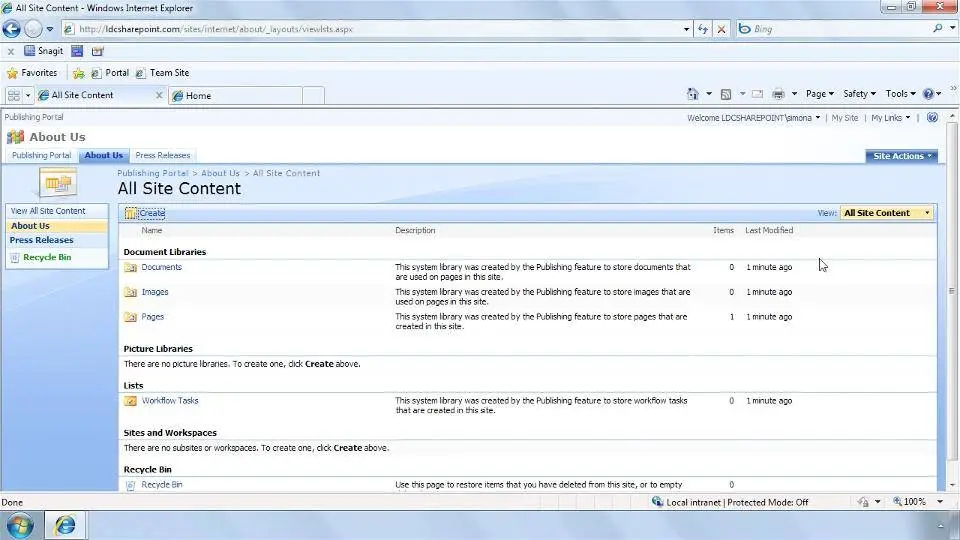Click the My Site link
Image resolution: width=960 pixels, height=540 pixels.
point(844,118)
